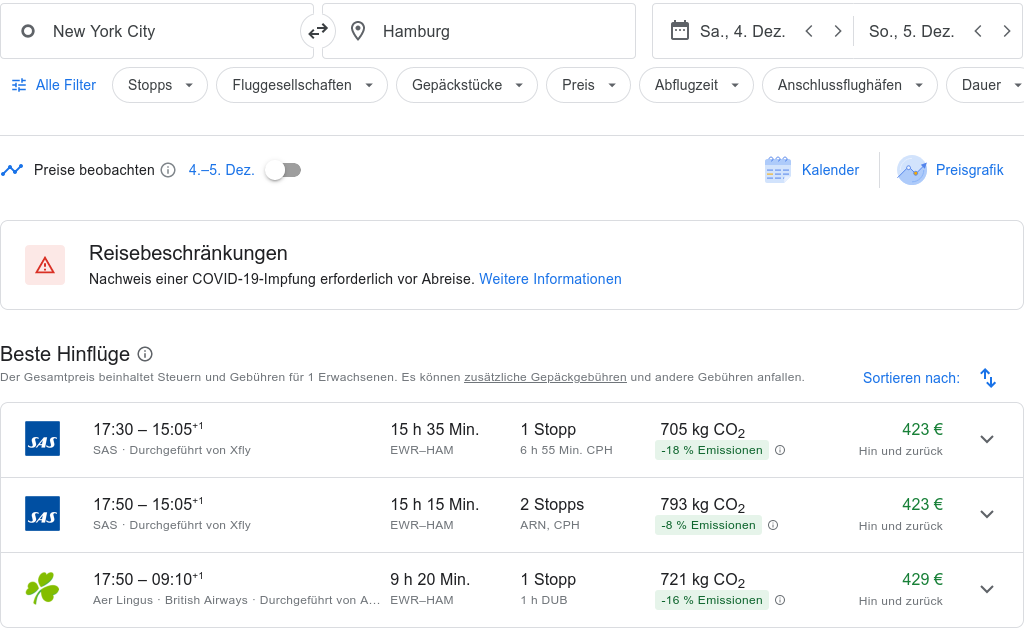This screenshot has height=644, width=1024.
Task: Show emissions info for 705 kg flight
Action: click(x=780, y=450)
